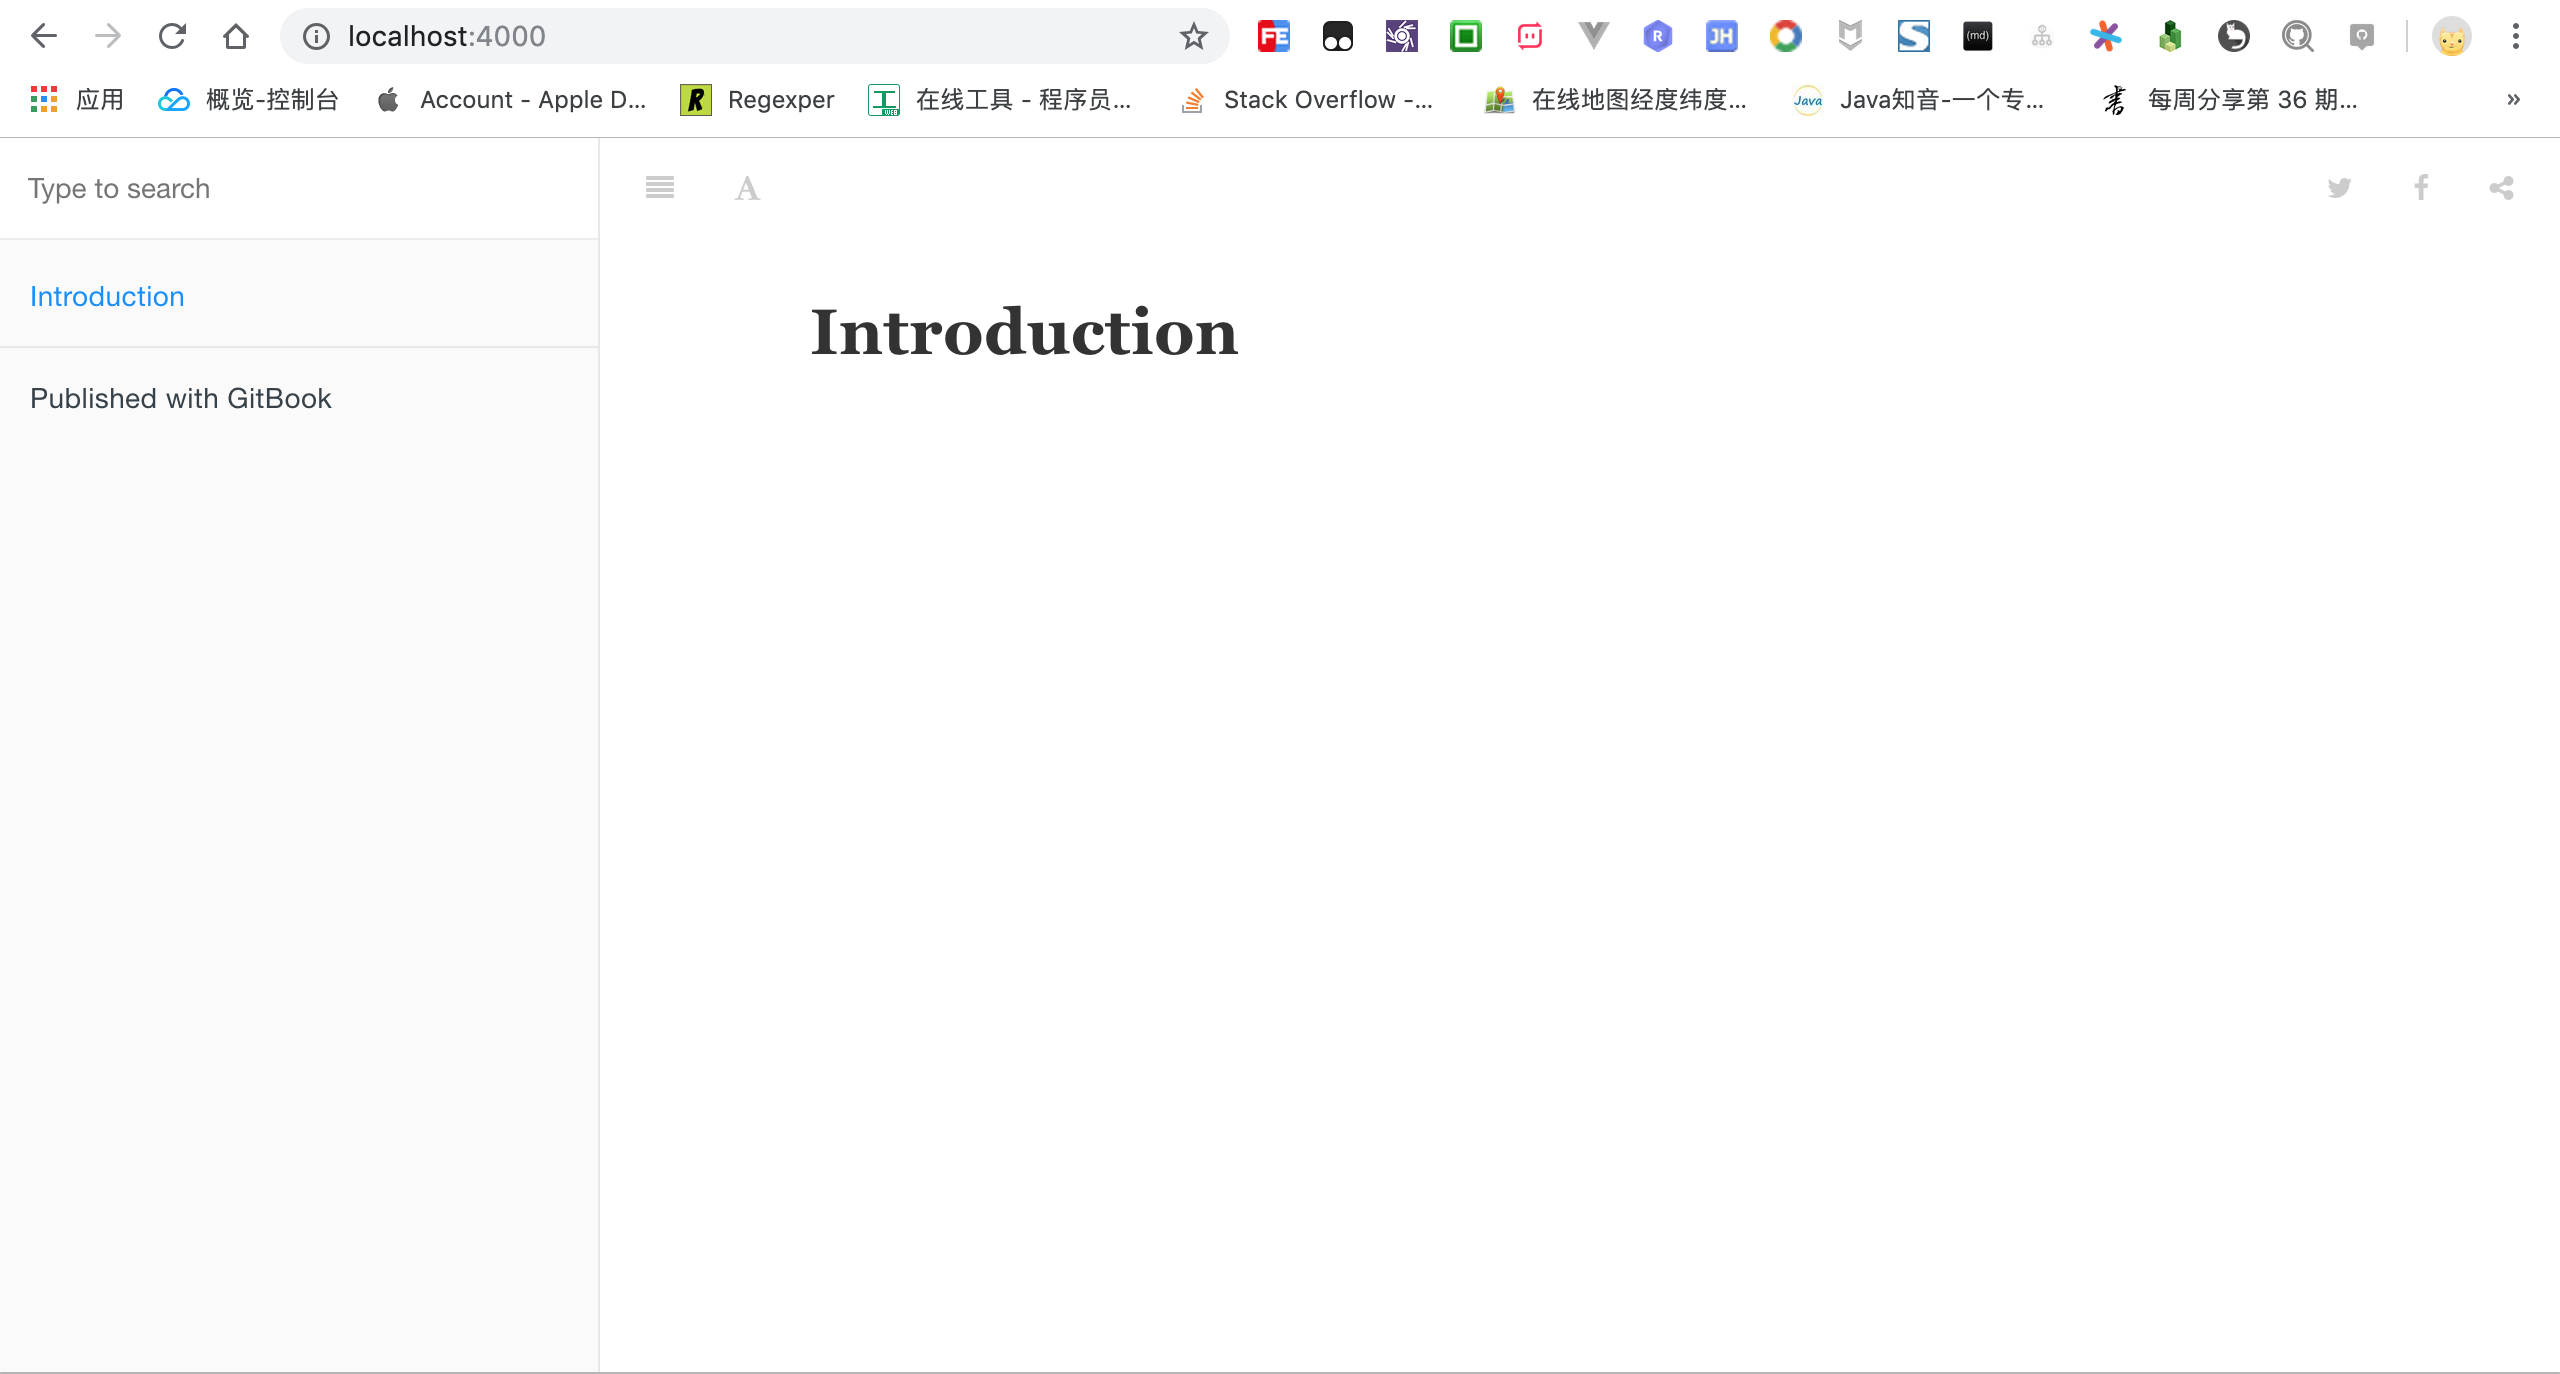The width and height of the screenshot is (2560, 1374).
Task: Click Published with GitBook link
Action: point(181,398)
